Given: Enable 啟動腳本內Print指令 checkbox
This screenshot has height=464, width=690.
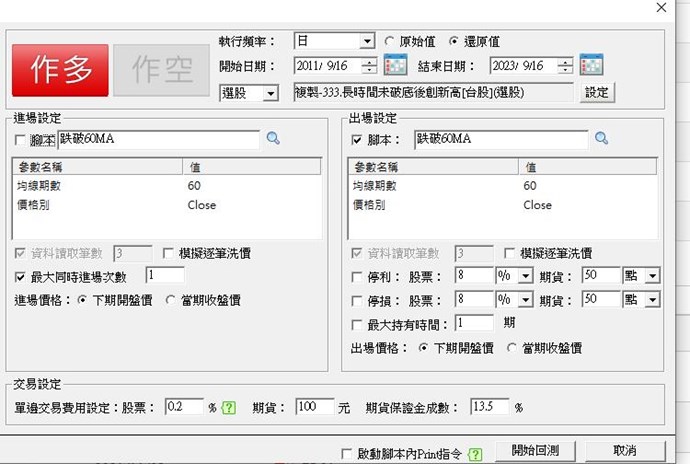Looking at the screenshot, I should tap(346, 453).
